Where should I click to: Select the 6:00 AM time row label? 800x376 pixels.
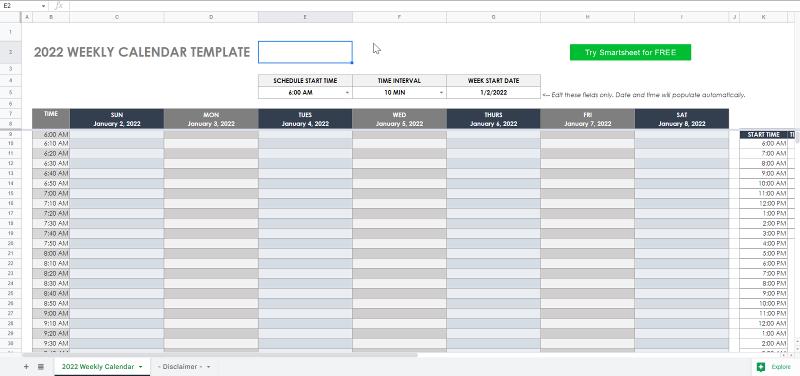51,134
